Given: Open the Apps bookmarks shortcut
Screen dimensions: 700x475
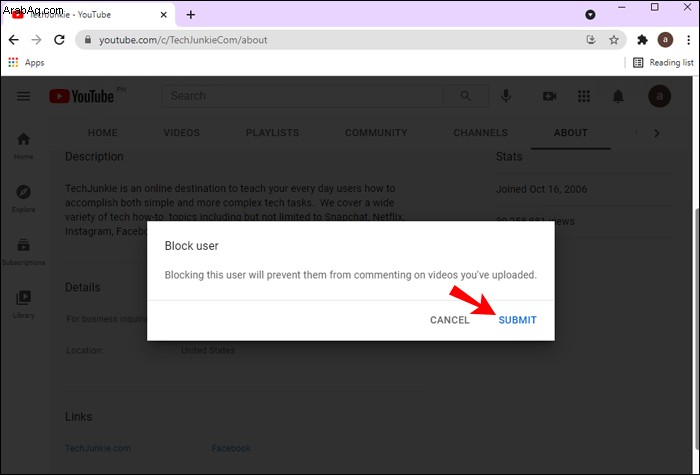Looking at the screenshot, I should point(26,62).
